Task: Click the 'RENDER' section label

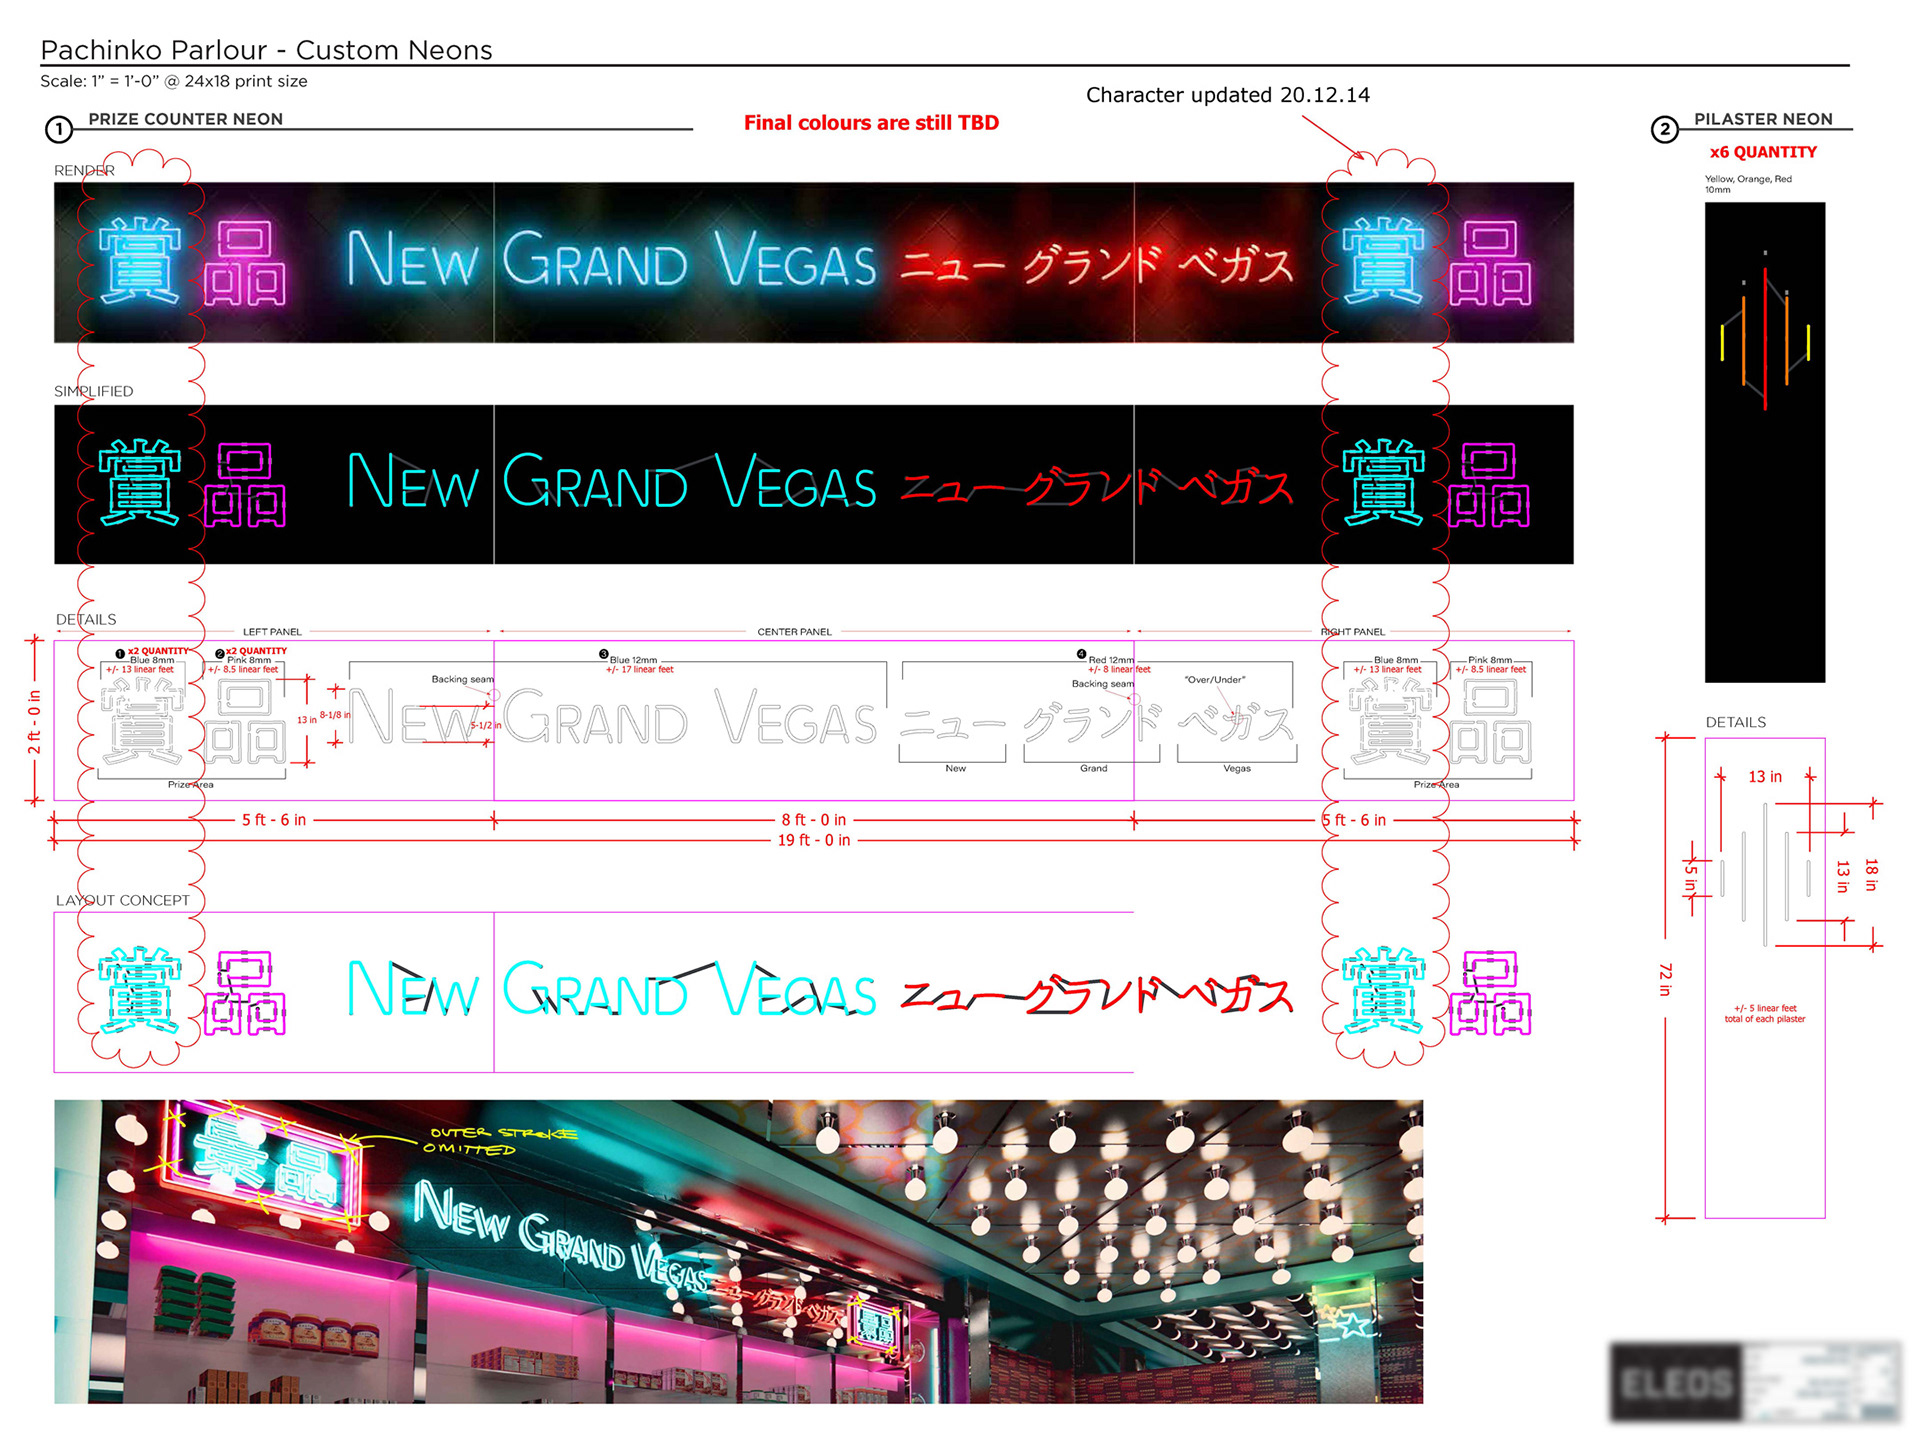Action: point(84,171)
